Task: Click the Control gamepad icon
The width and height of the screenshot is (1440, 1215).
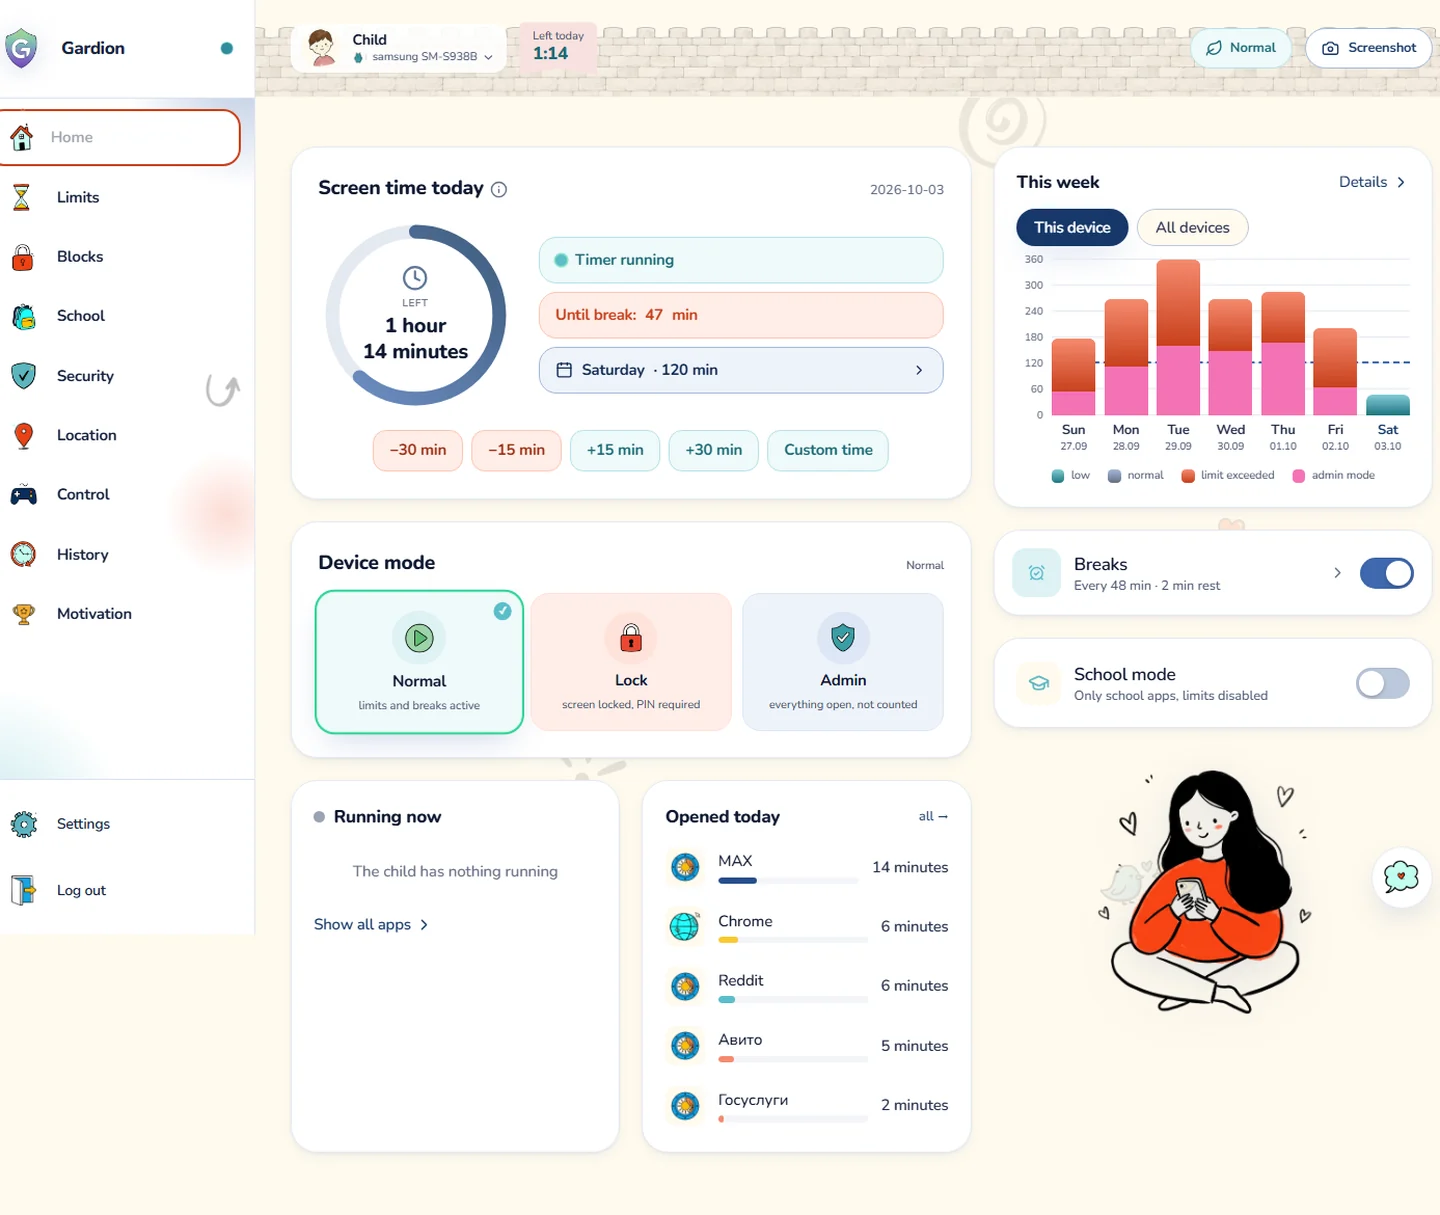Action: 23,494
